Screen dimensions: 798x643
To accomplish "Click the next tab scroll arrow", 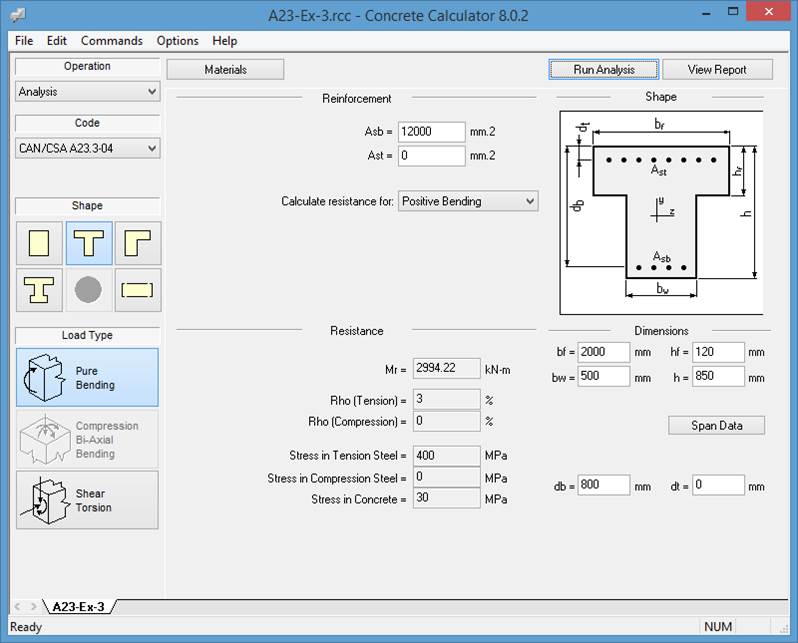I will pos(34,606).
